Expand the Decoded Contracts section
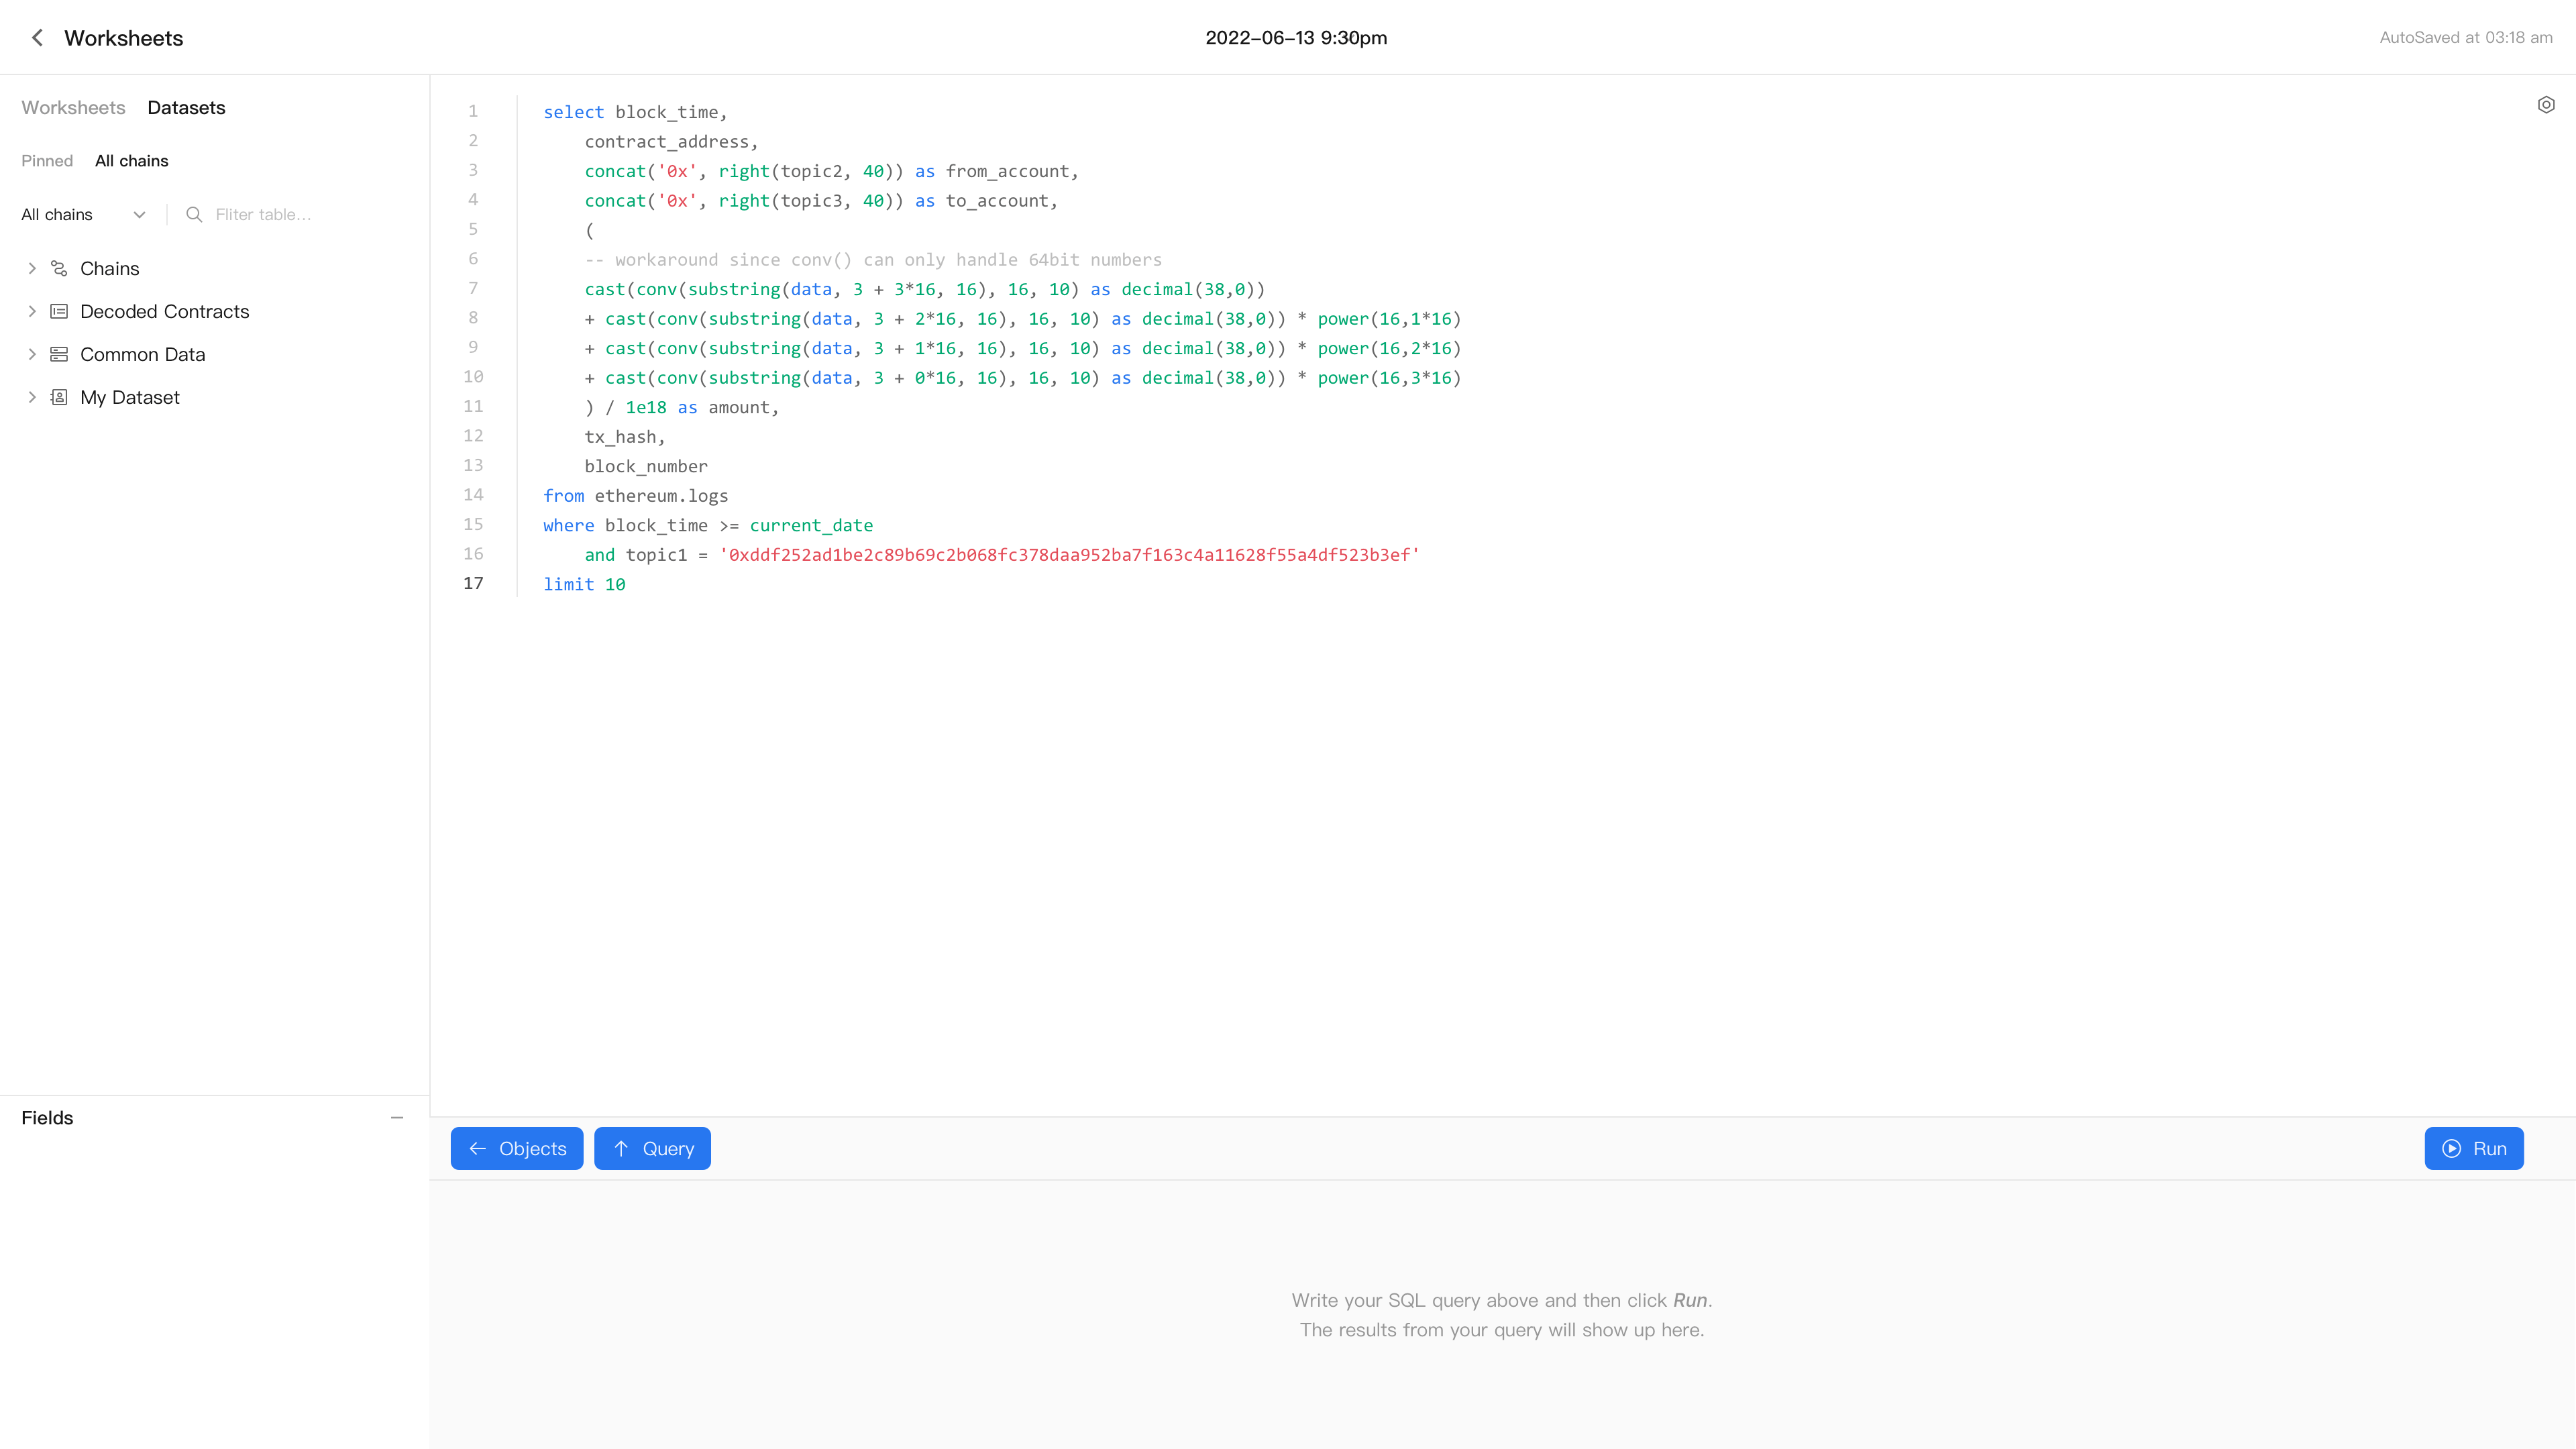Image resolution: width=2576 pixels, height=1449 pixels. [32, 311]
